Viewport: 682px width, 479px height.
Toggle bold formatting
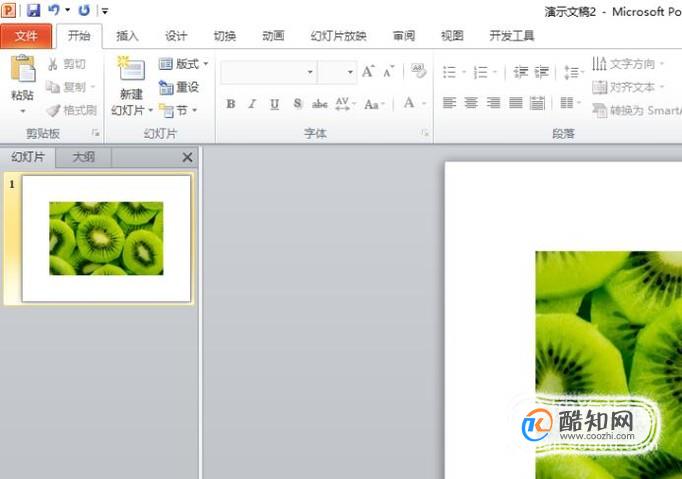(231, 104)
